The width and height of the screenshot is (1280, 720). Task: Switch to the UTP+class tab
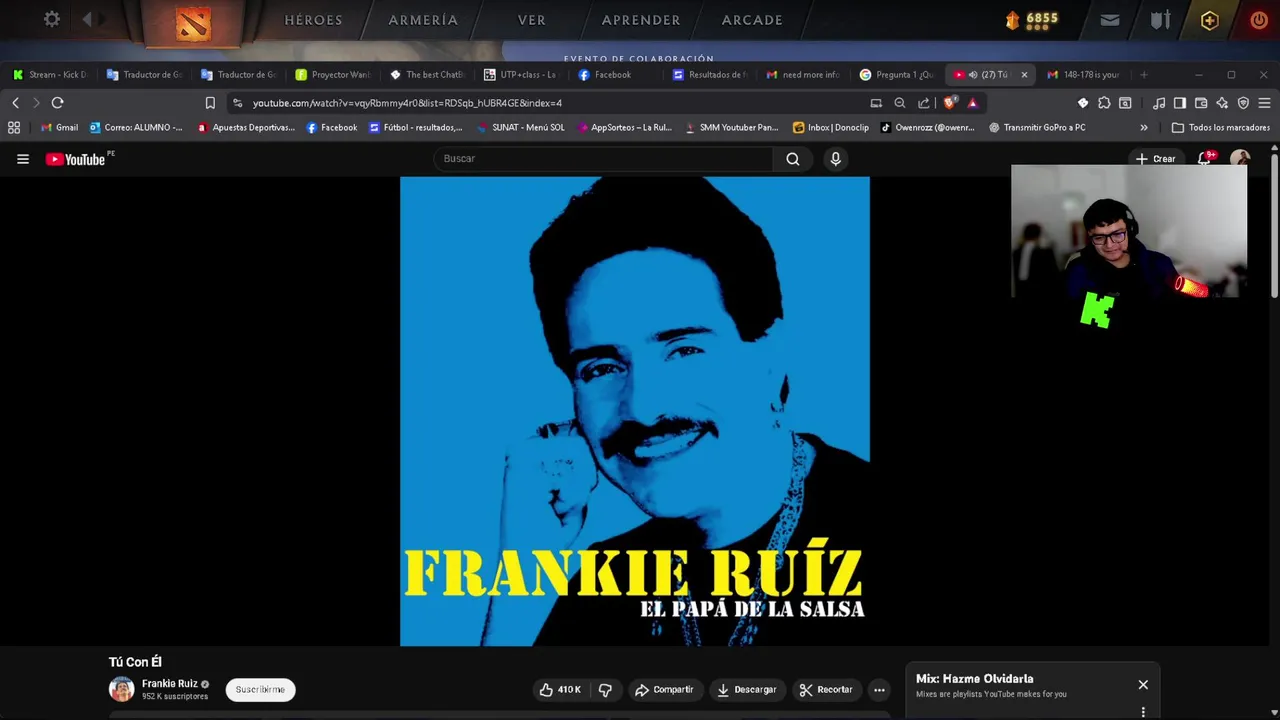click(521, 74)
